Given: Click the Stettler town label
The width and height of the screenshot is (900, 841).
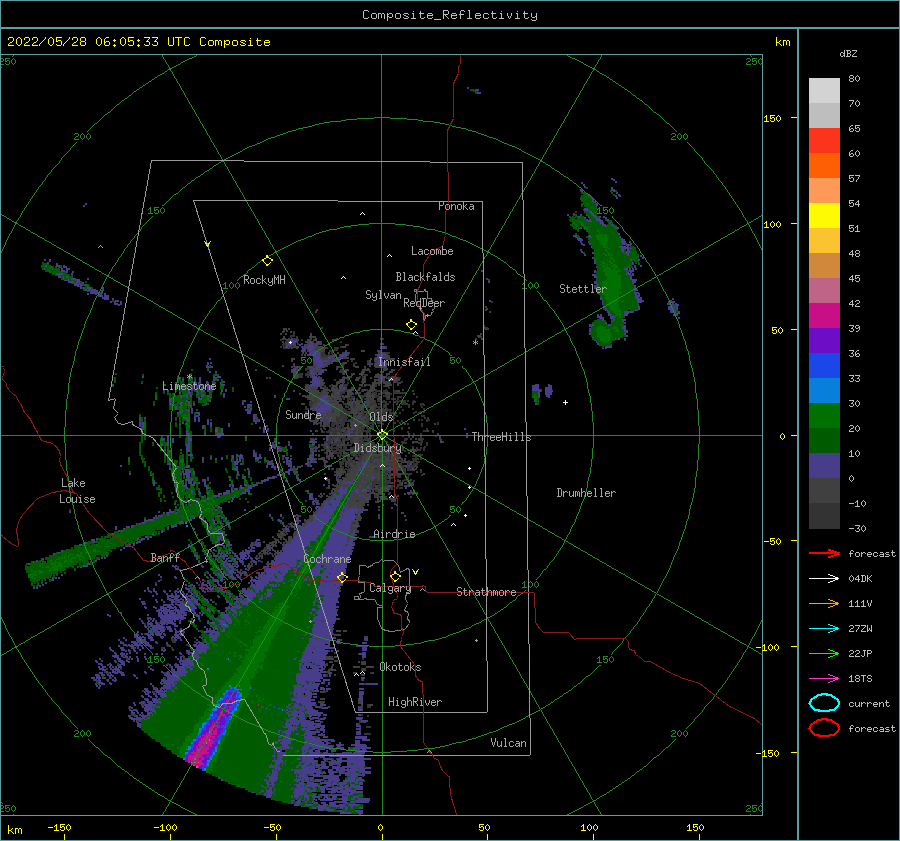Looking at the screenshot, I should [x=583, y=289].
